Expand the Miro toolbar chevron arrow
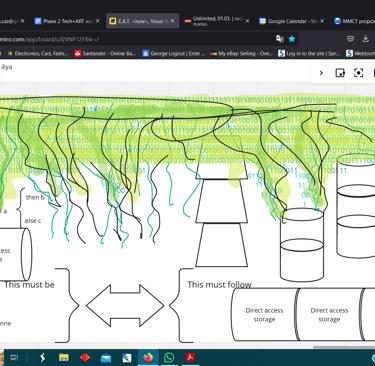Image resolution: width=375 pixels, height=366 pixels. [x=321, y=73]
